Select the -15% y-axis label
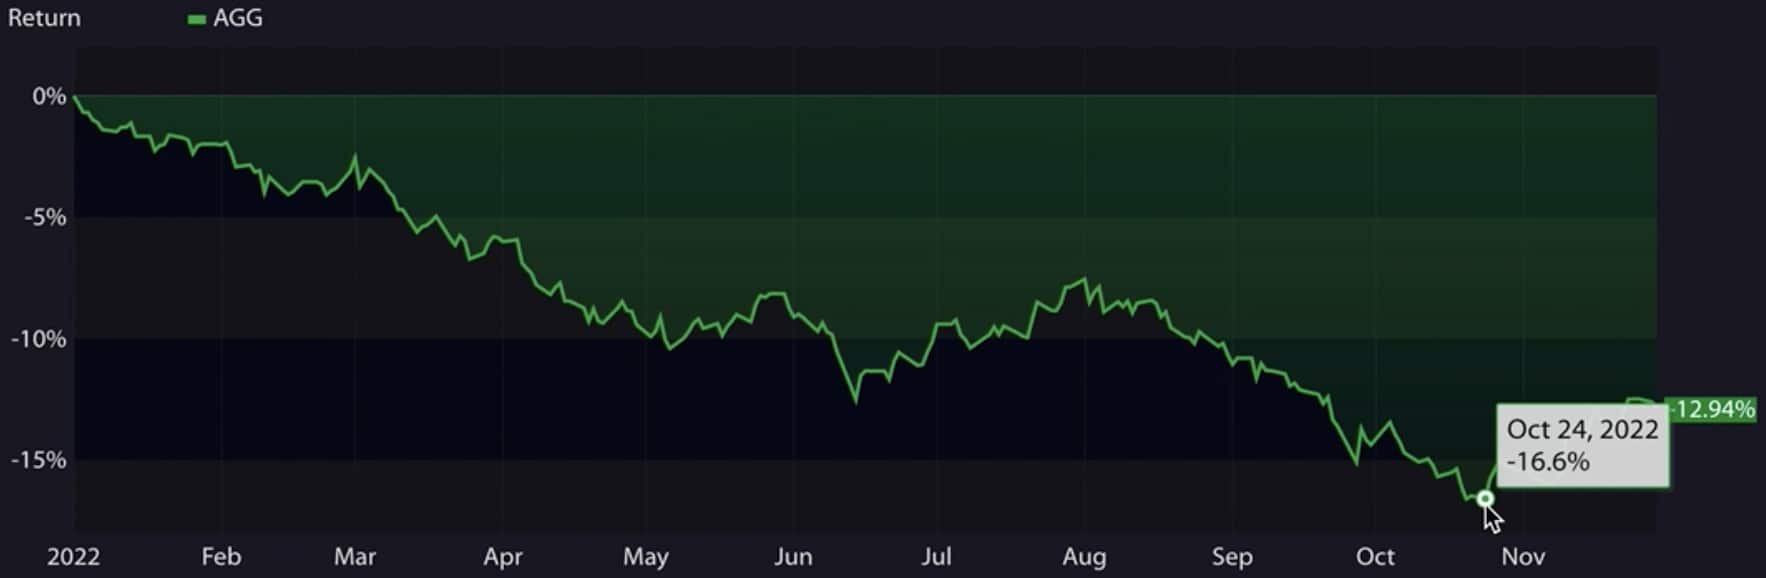Image resolution: width=1766 pixels, height=578 pixels. point(39,460)
